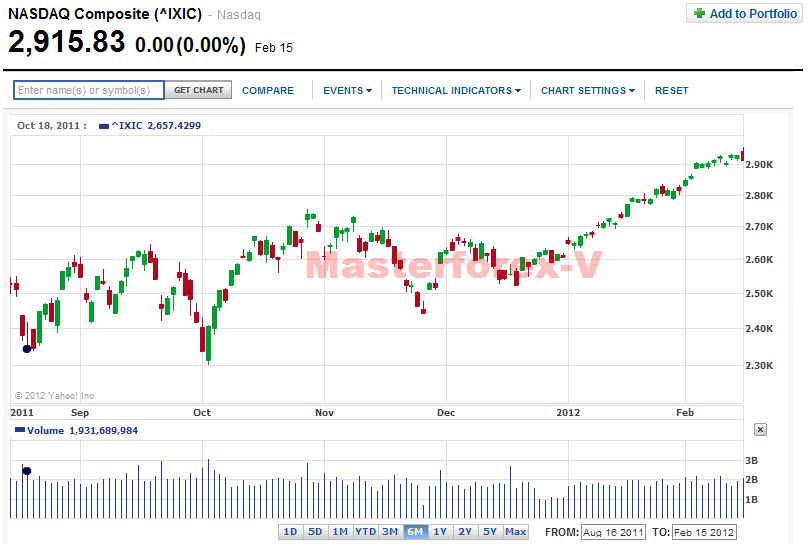Screen dimensions: 808x544
Task: Click the Volume 1,931,689,984 legend value
Action: pyautogui.click(x=82, y=431)
